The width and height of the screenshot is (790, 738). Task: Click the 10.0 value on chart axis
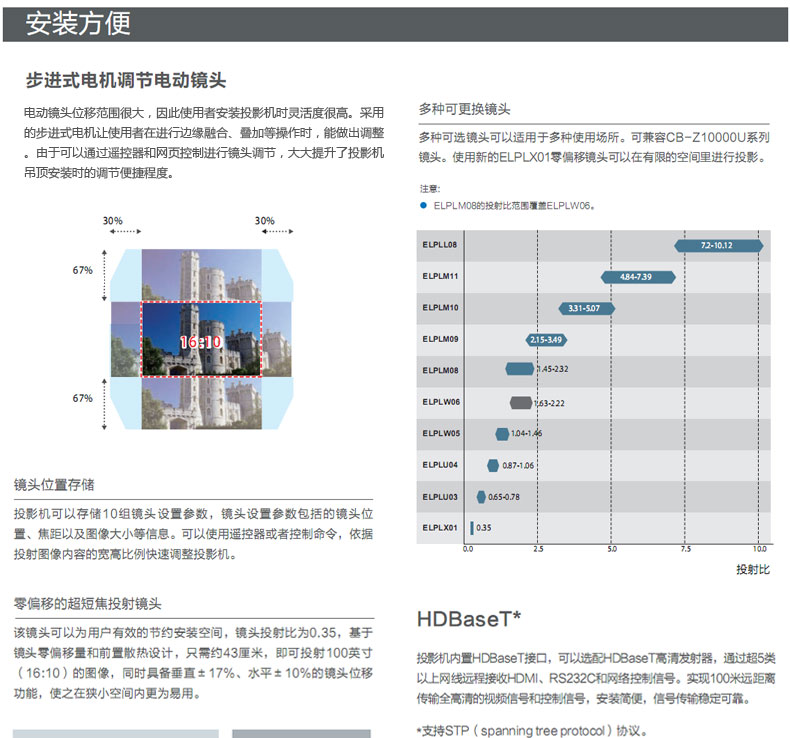(760, 549)
